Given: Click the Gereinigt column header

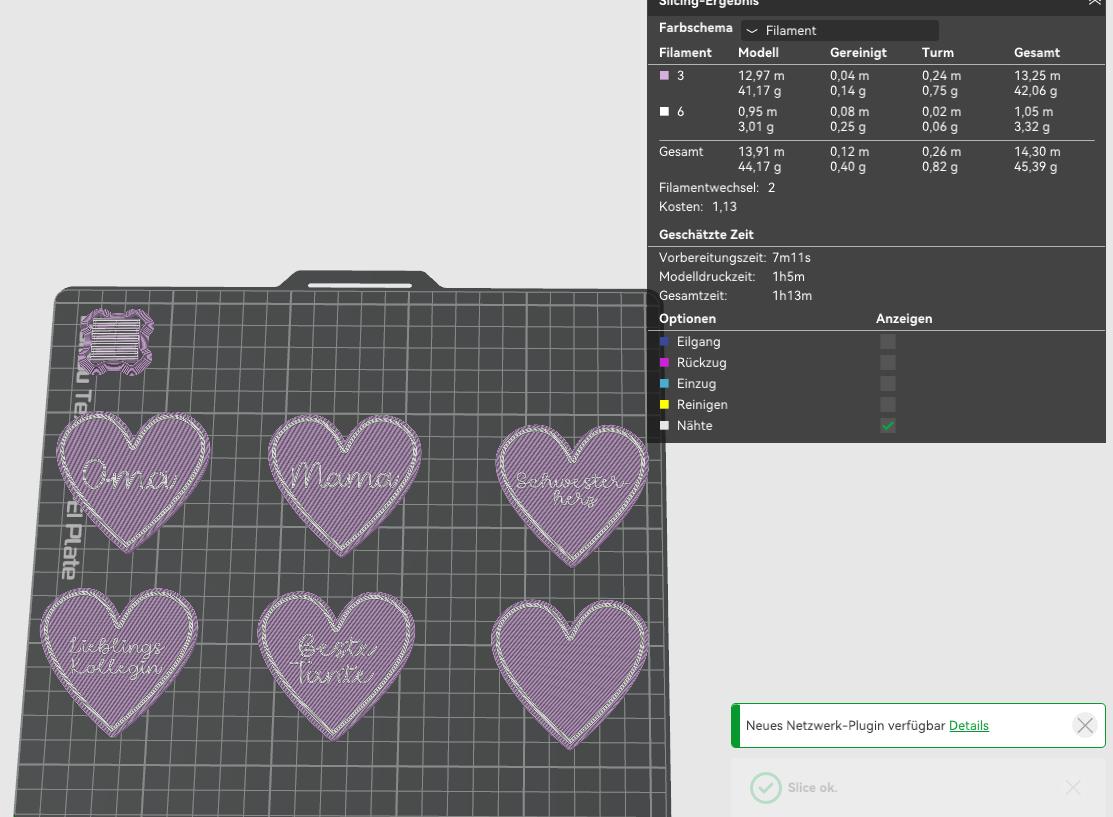Looking at the screenshot, I should pos(858,53).
